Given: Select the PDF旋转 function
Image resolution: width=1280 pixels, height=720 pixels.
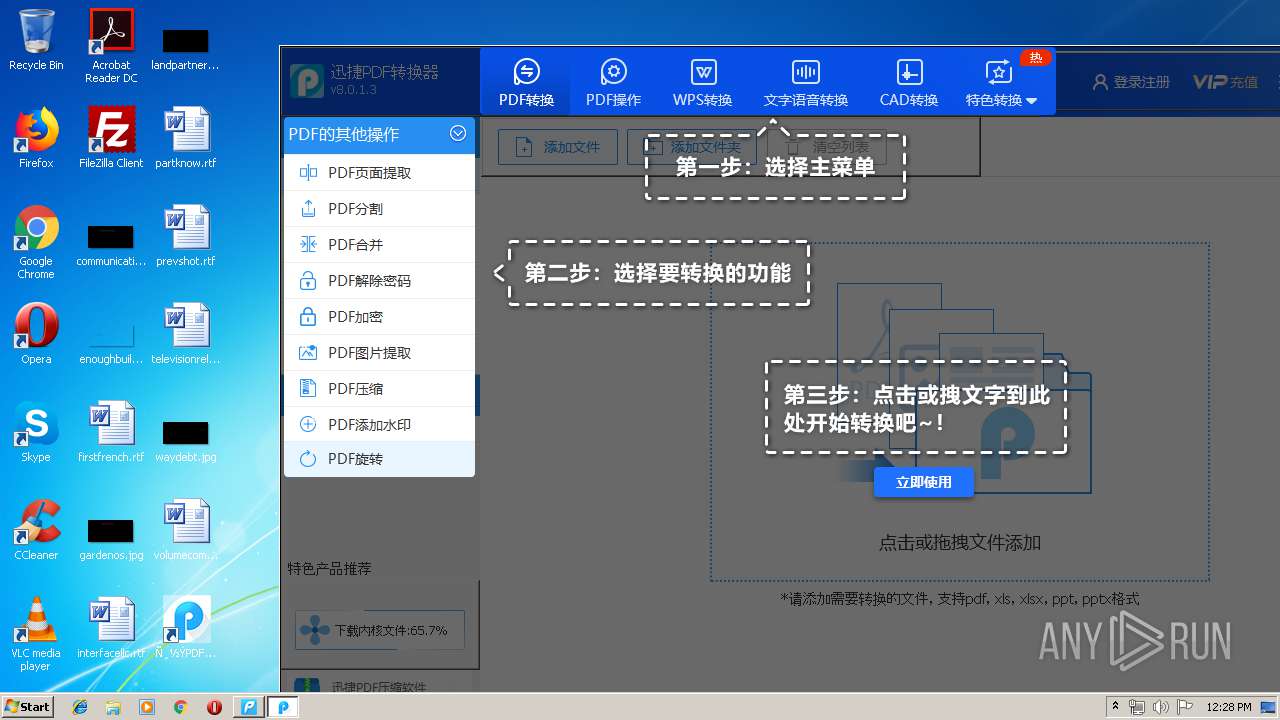Looking at the screenshot, I should pyautogui.click(x=379, y=459).
